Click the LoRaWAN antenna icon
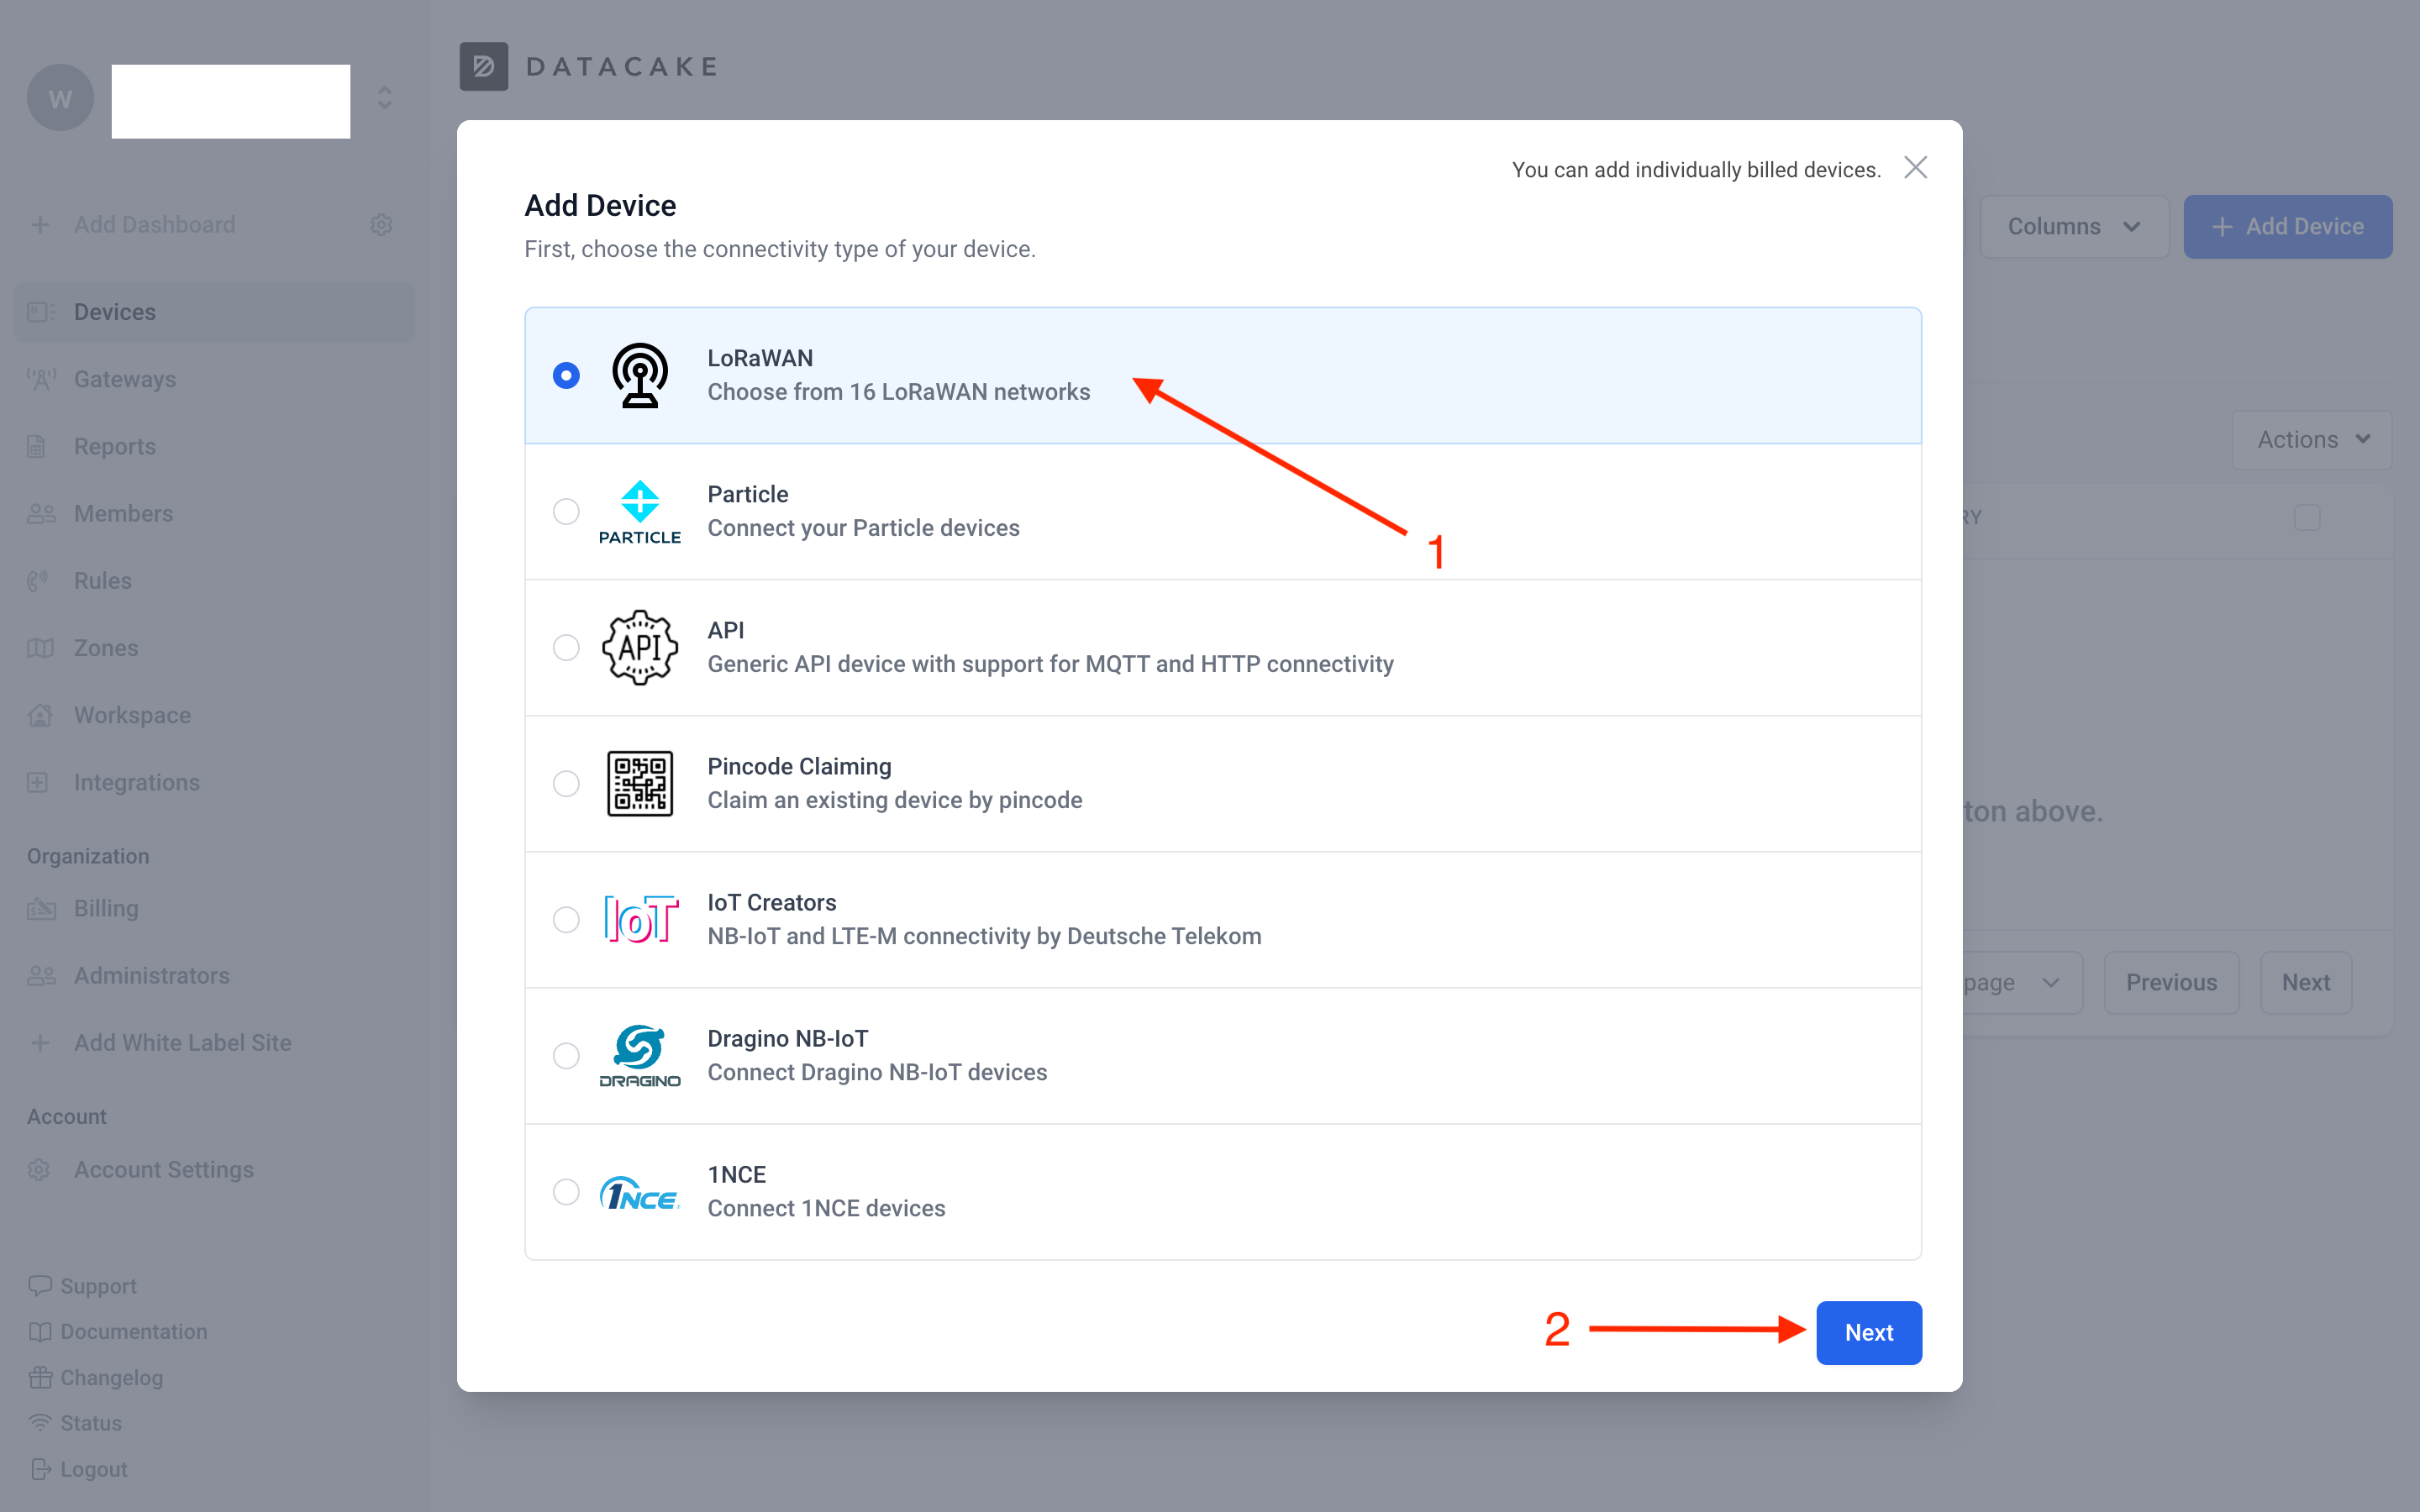 click(640, 376)
